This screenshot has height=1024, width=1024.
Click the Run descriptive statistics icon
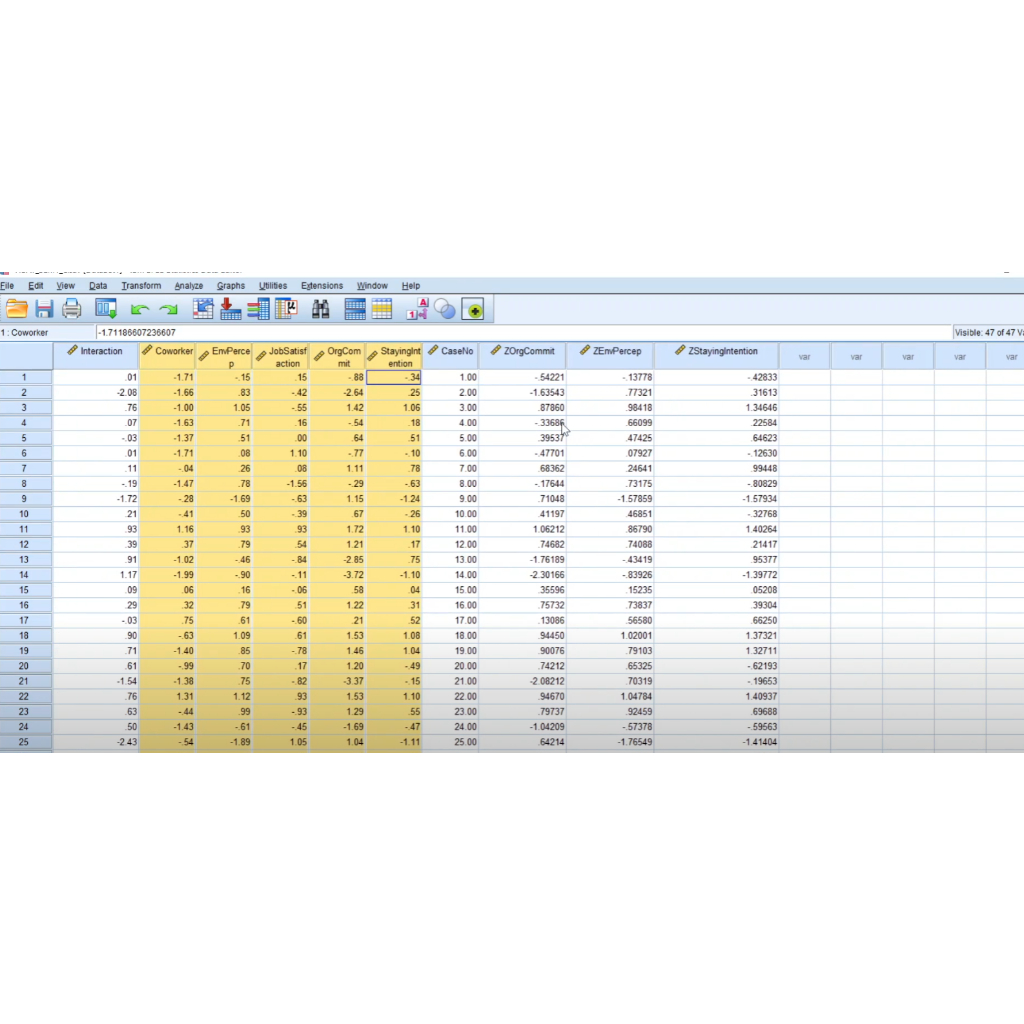[287, 309]
